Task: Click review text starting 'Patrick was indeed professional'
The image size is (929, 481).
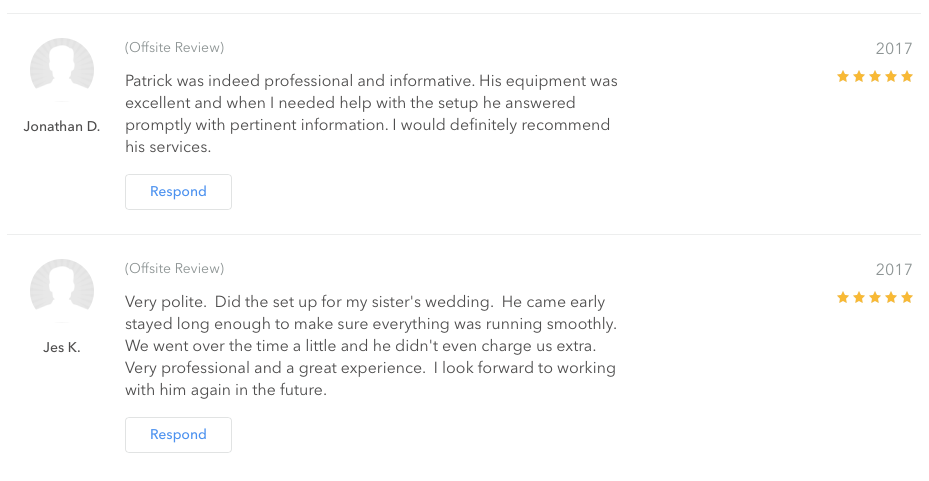Action: pyautogui.click(x=371, y=114)
